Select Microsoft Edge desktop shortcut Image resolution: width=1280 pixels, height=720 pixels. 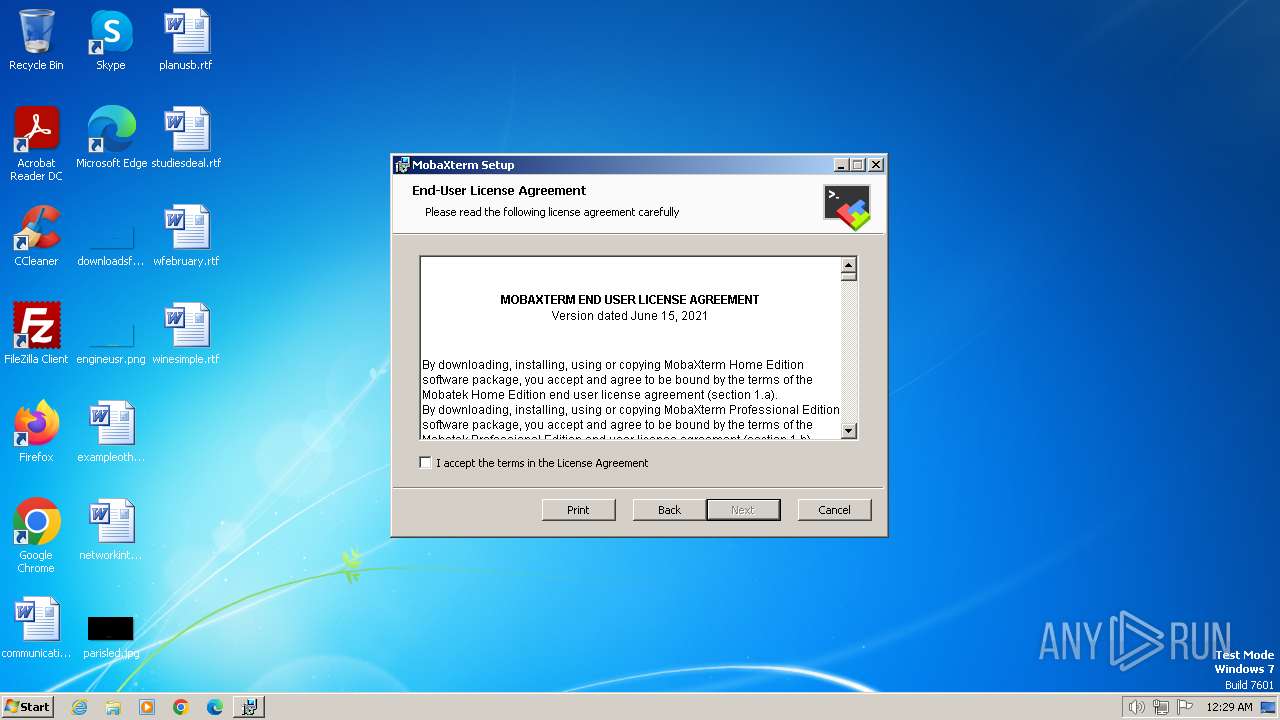(x=111, y=139)
